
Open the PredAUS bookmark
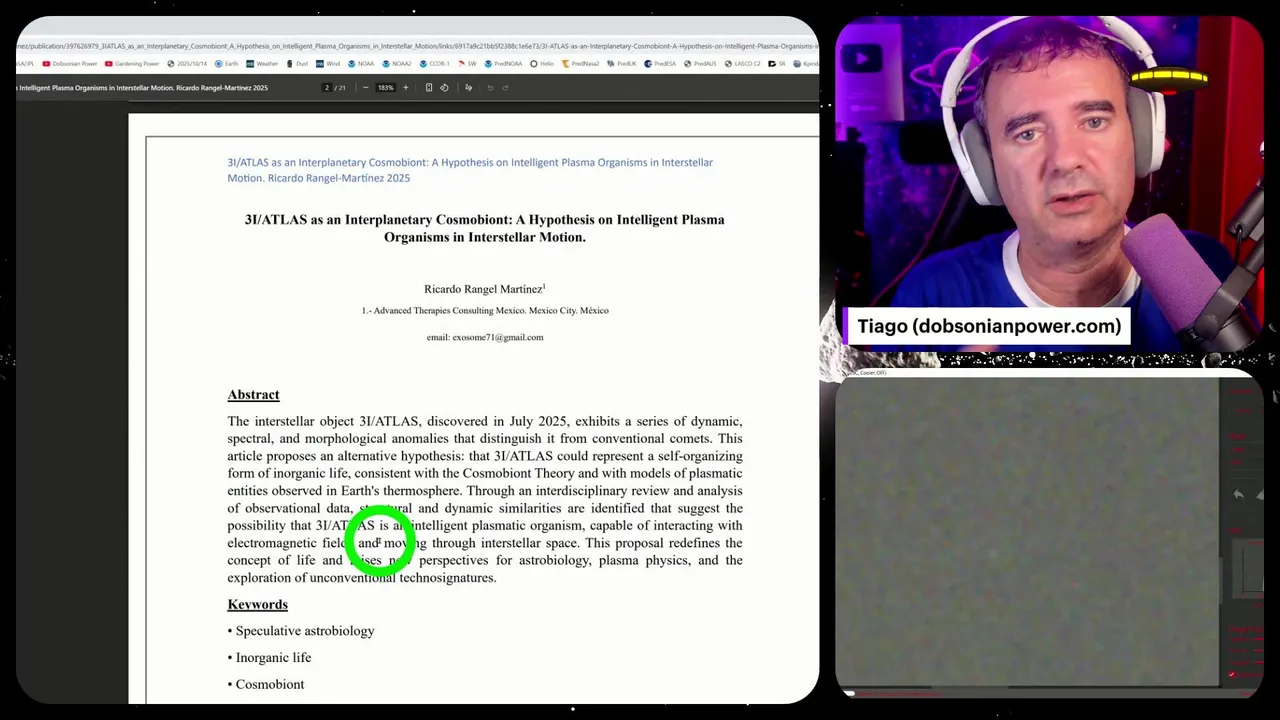[x=699, y=64]
